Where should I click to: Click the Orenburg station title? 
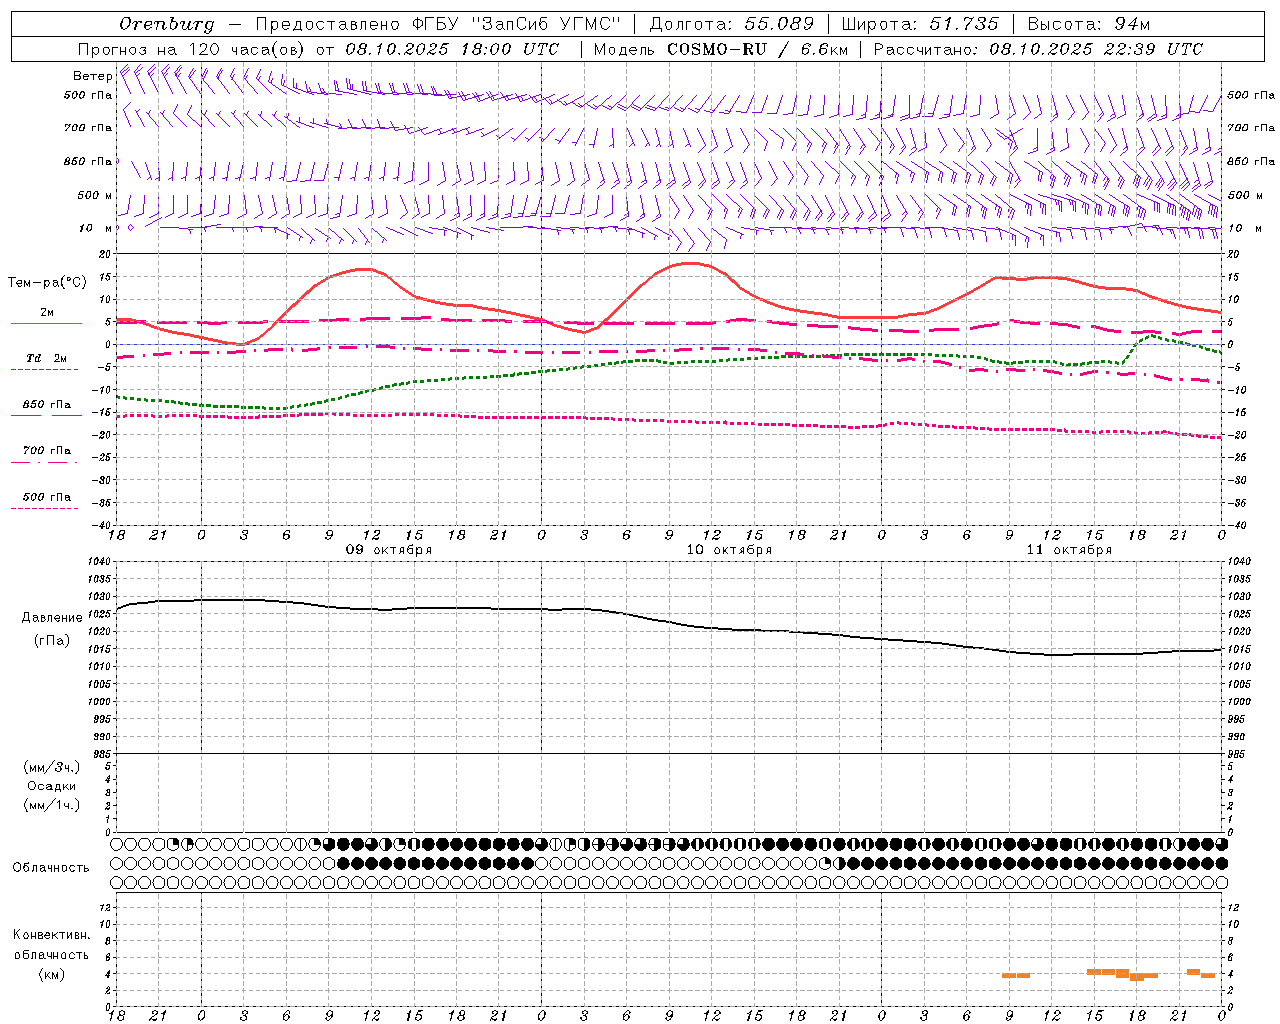pyautogui.click(x=166, y=24)
